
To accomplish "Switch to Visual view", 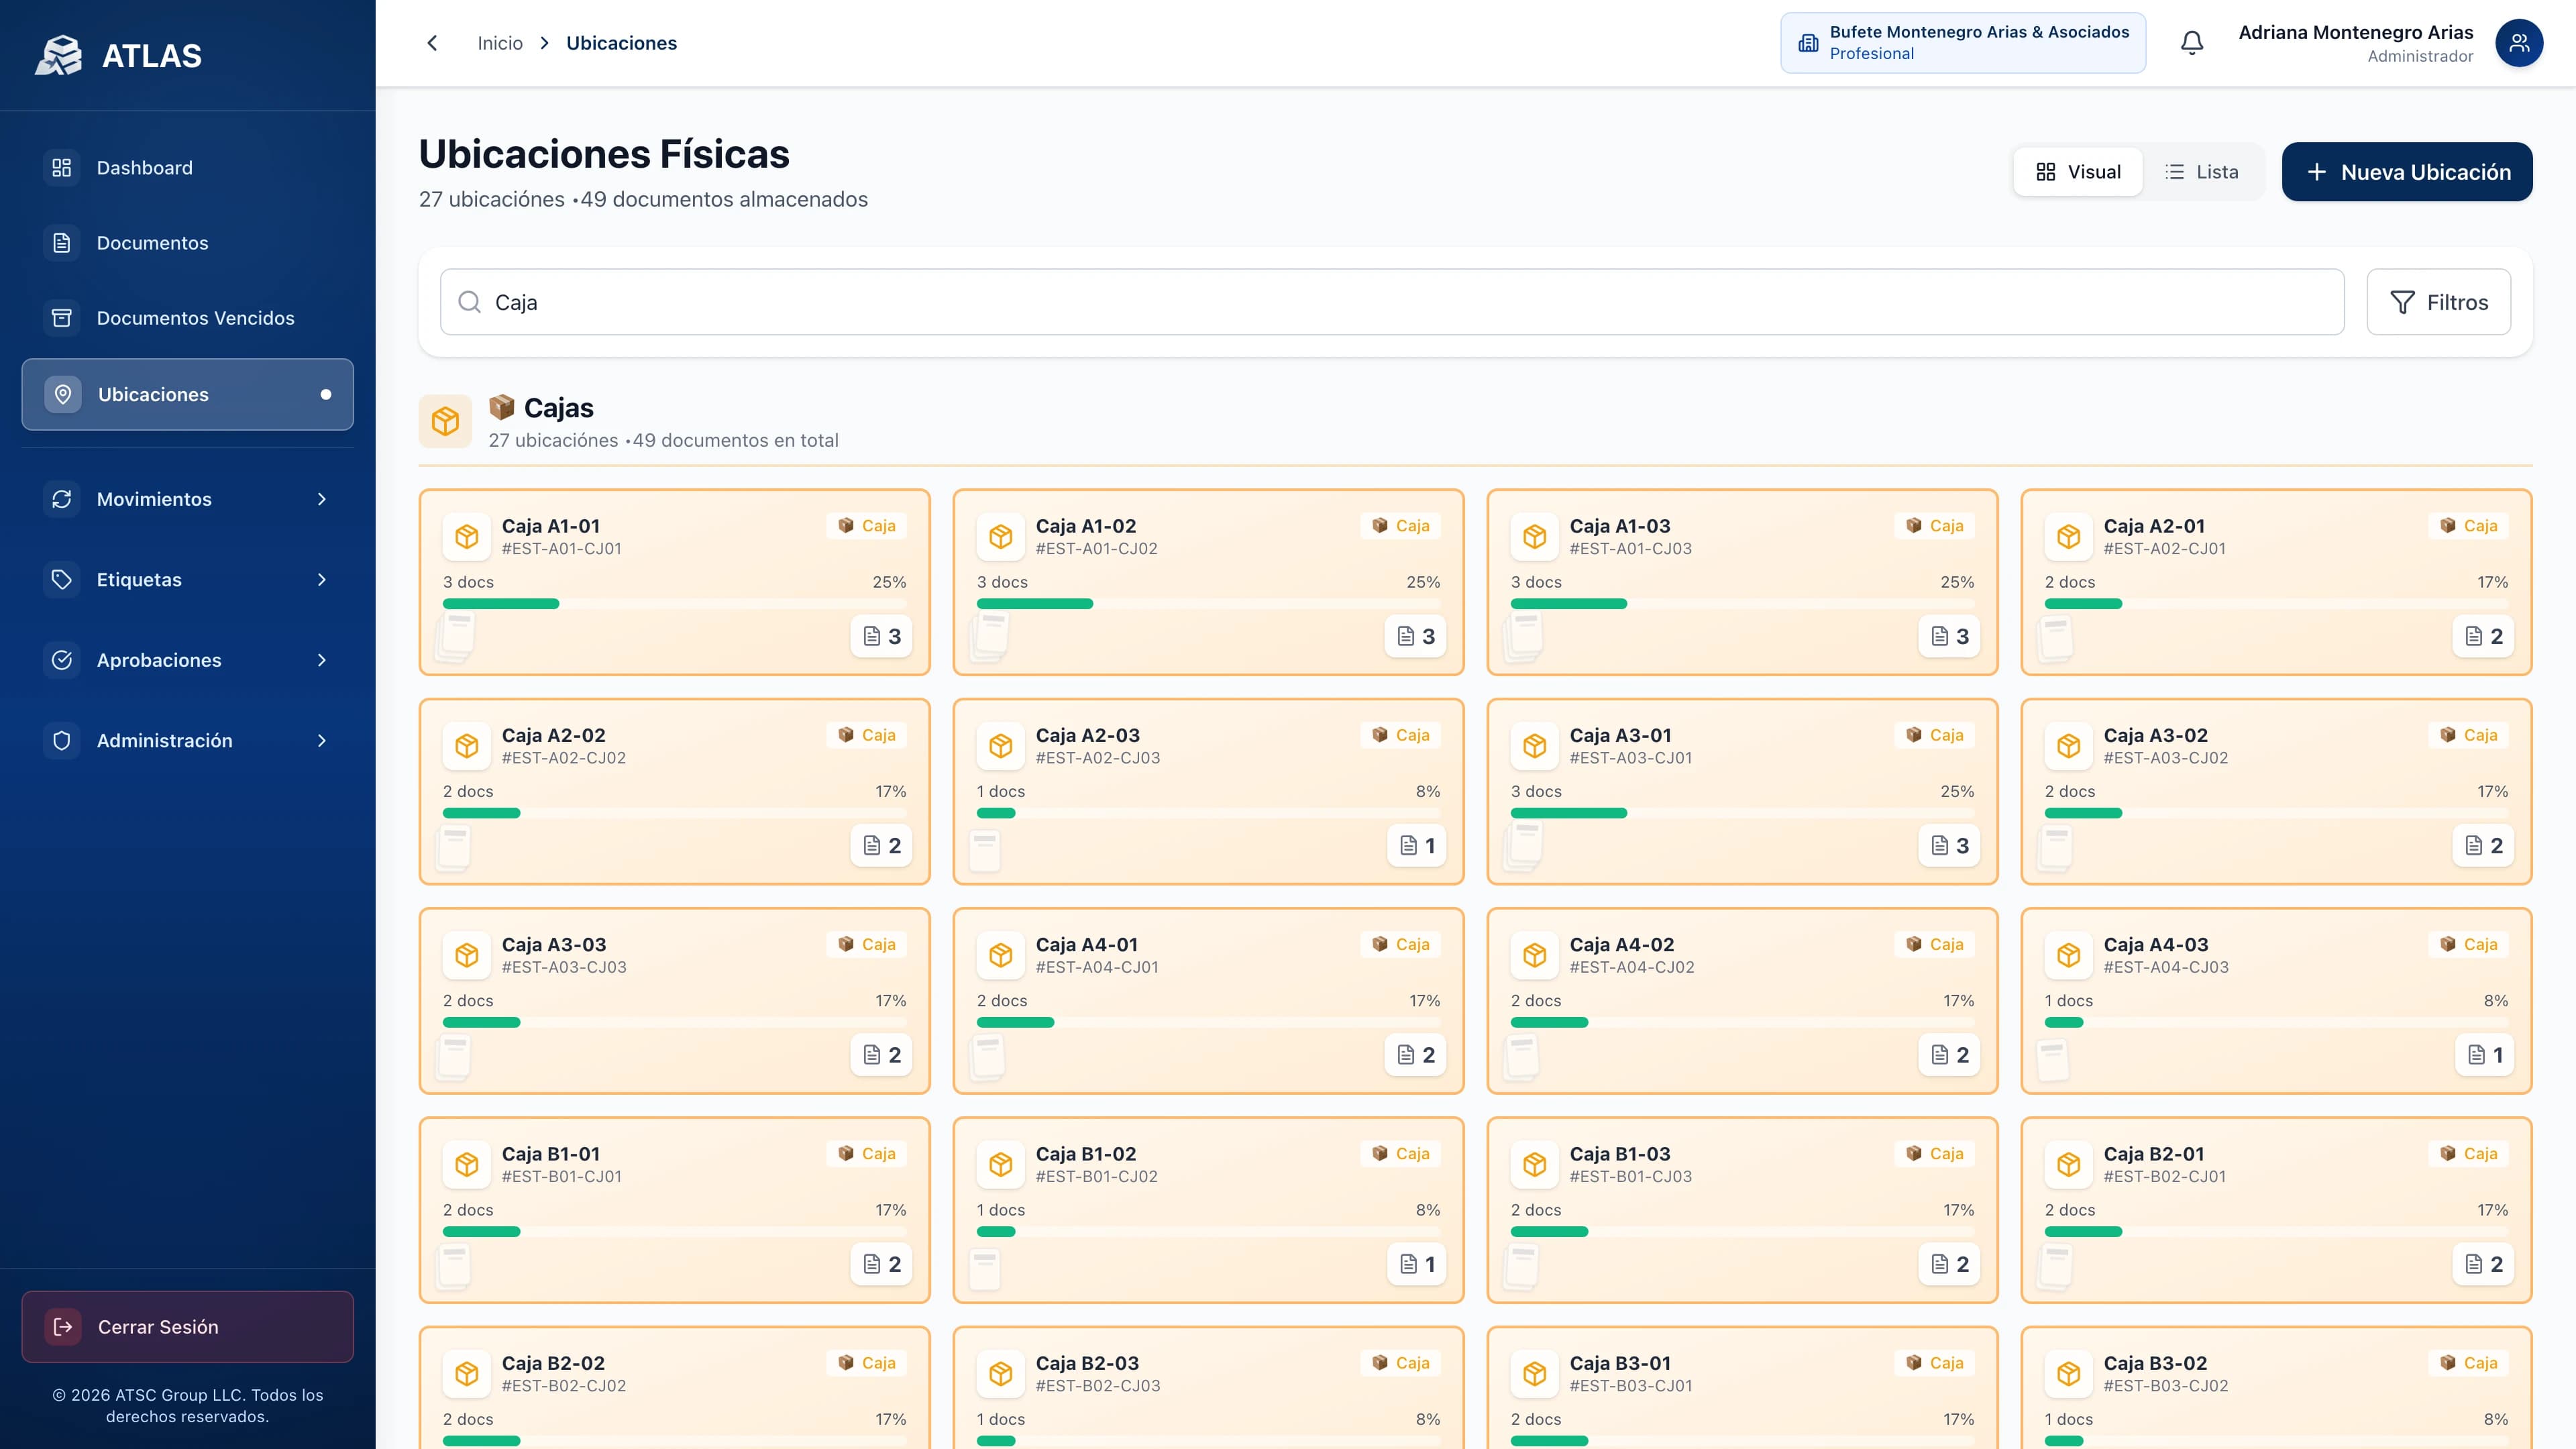I will [2078, 172].
